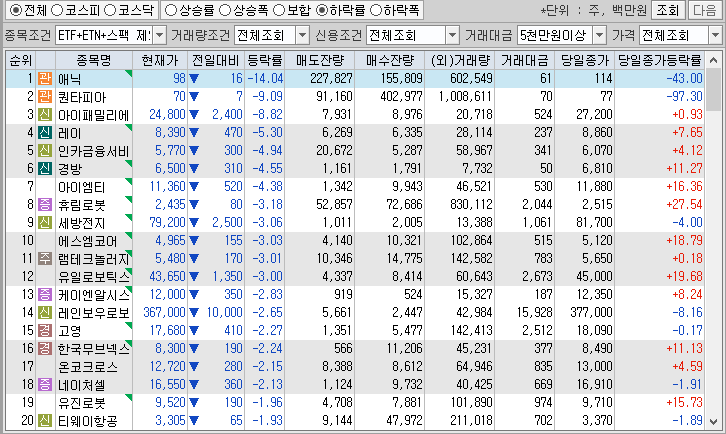Click the 경 badge on 한국무브넥스 row
The height and width of the screenshot is (434, 726).
[x=44, y=348]
